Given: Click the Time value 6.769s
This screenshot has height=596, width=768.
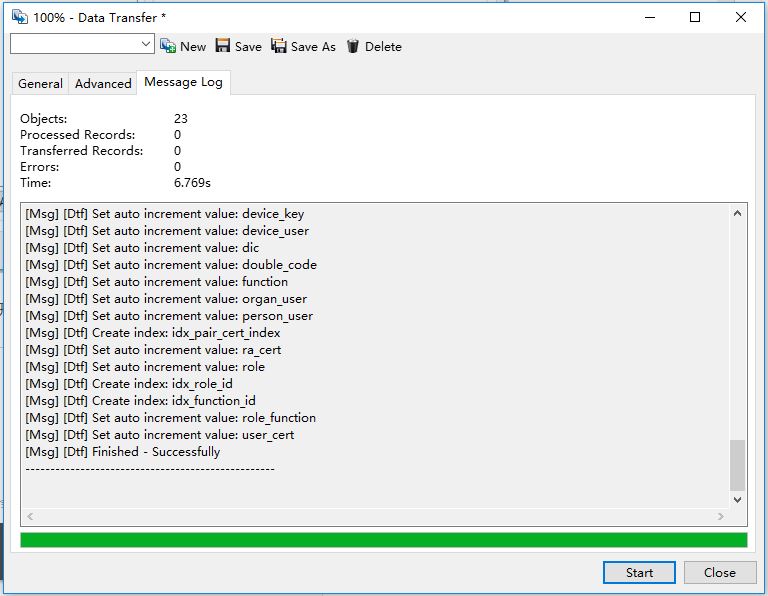Looking at the screenshot, I should [192, 183].
